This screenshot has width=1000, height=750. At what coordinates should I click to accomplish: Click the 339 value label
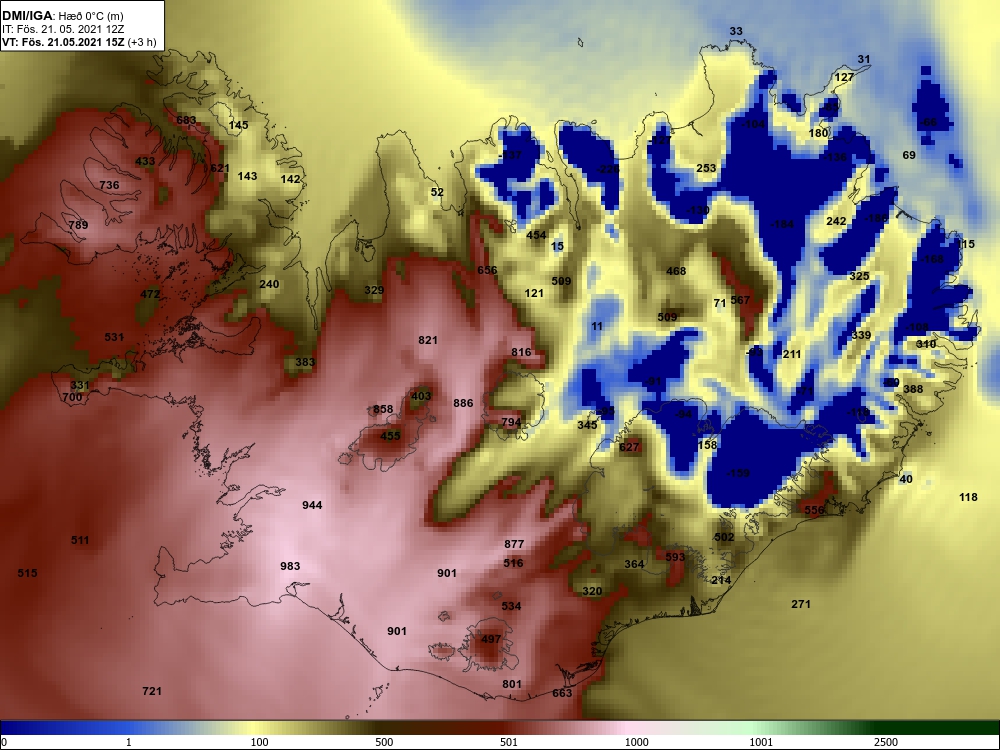[861, 335]
